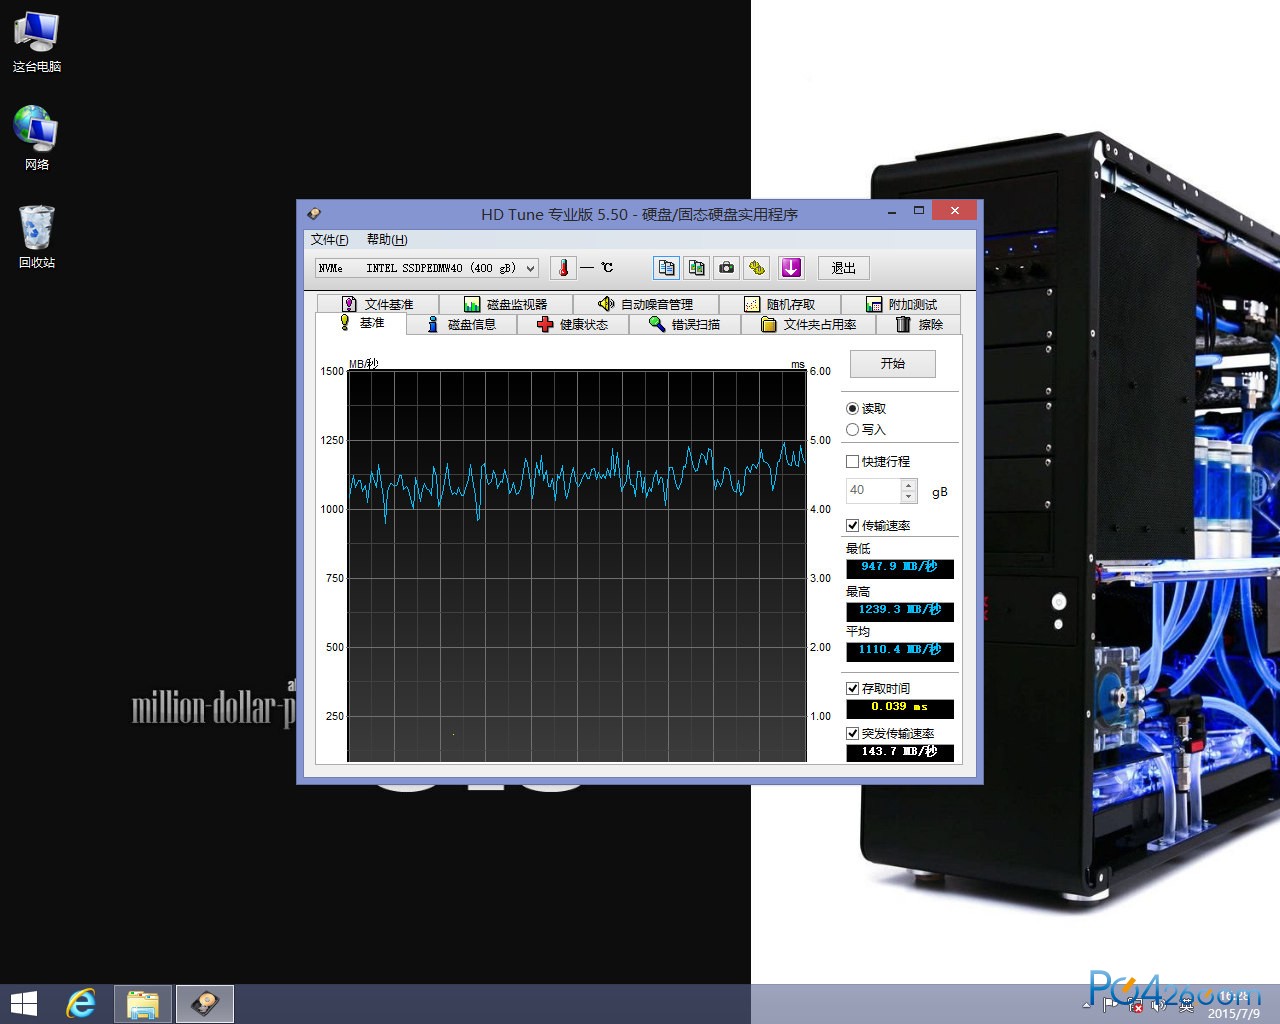Open 回收站 recycle bin desktop icon
The height and width of the screenshot is (1024, 1280).
(37, 237)
